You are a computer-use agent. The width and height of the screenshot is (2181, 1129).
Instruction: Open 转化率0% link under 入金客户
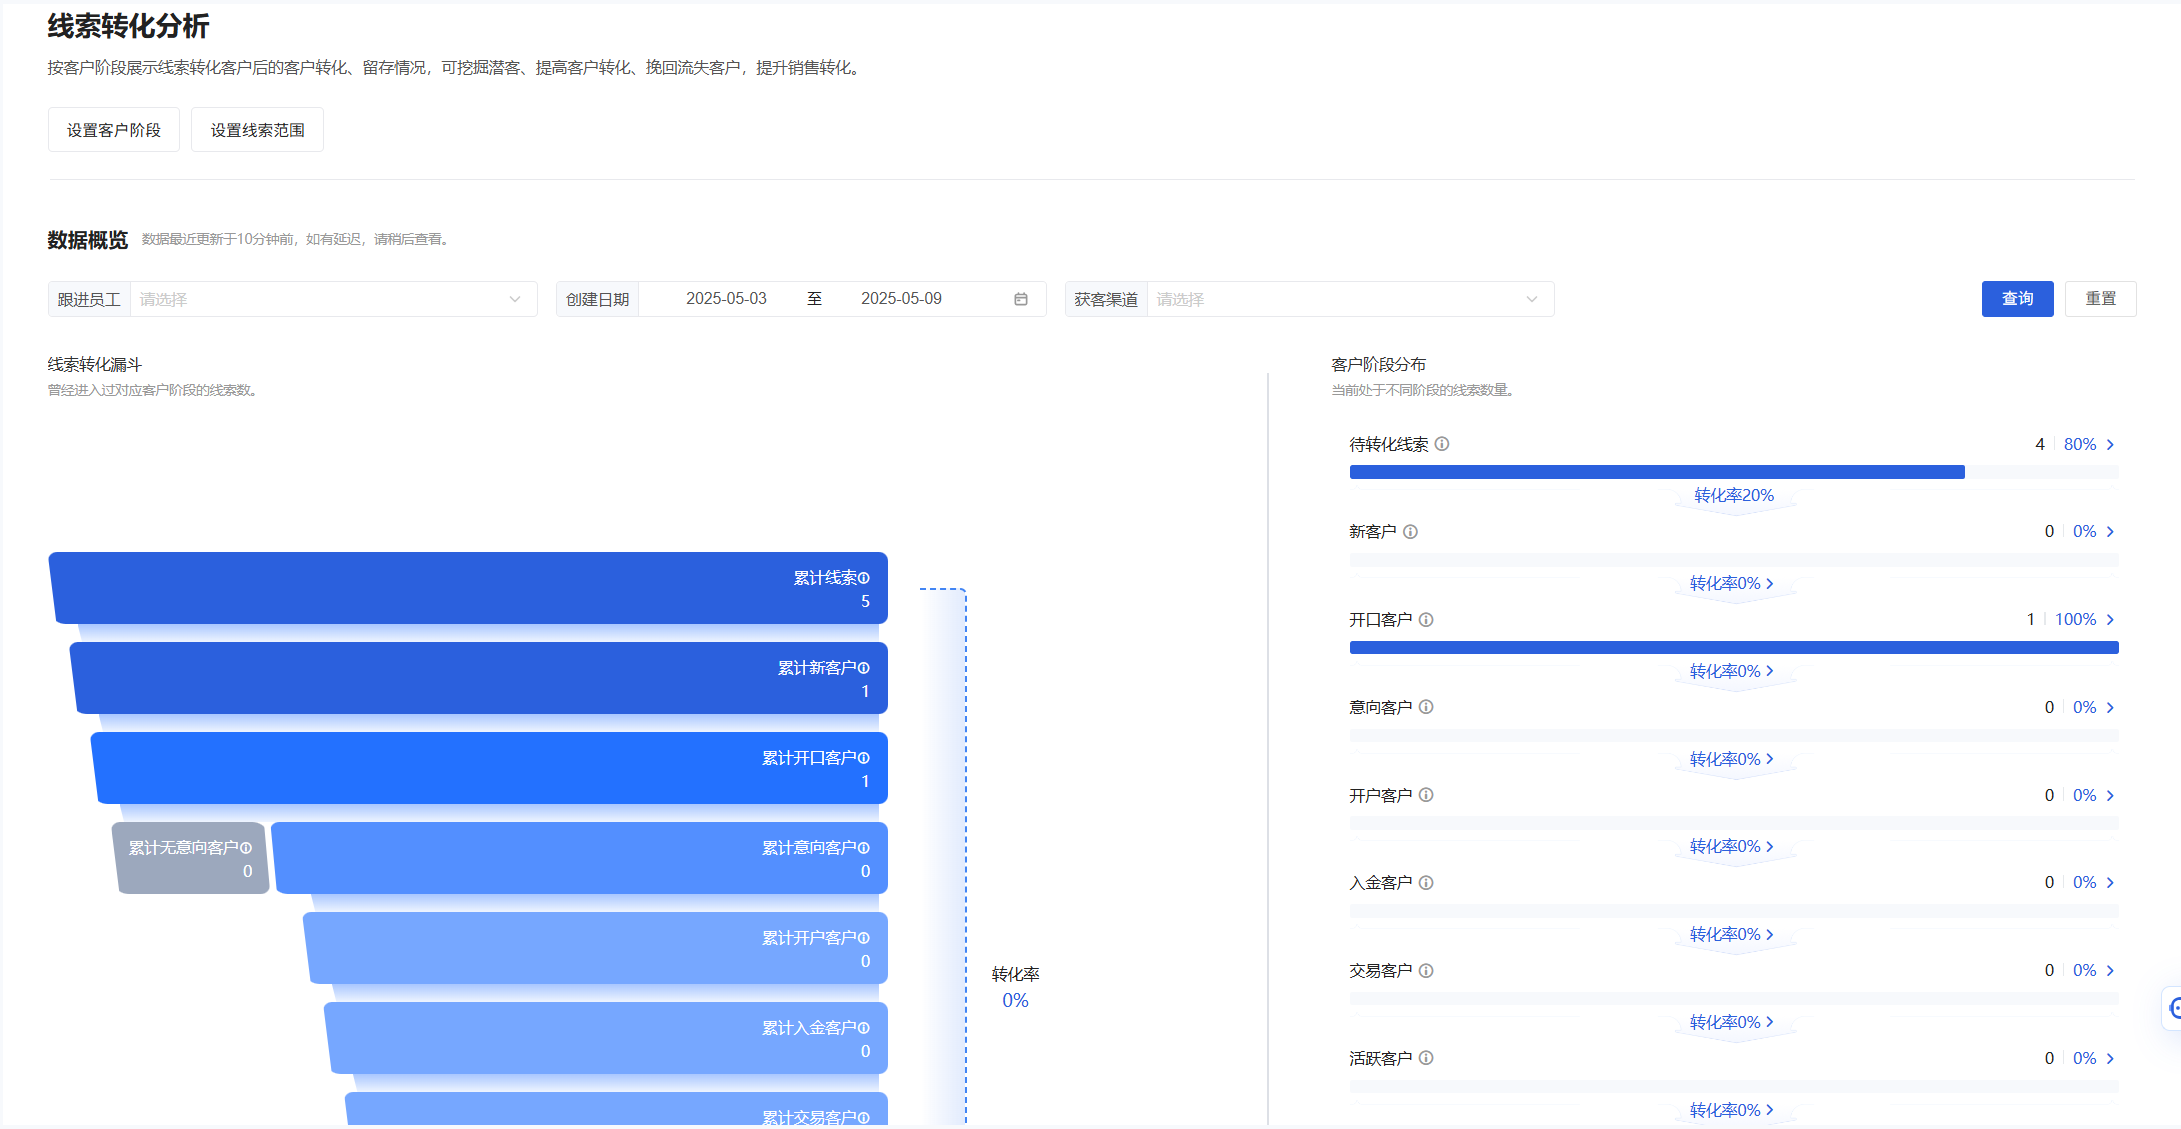[x=1732, y=935]
